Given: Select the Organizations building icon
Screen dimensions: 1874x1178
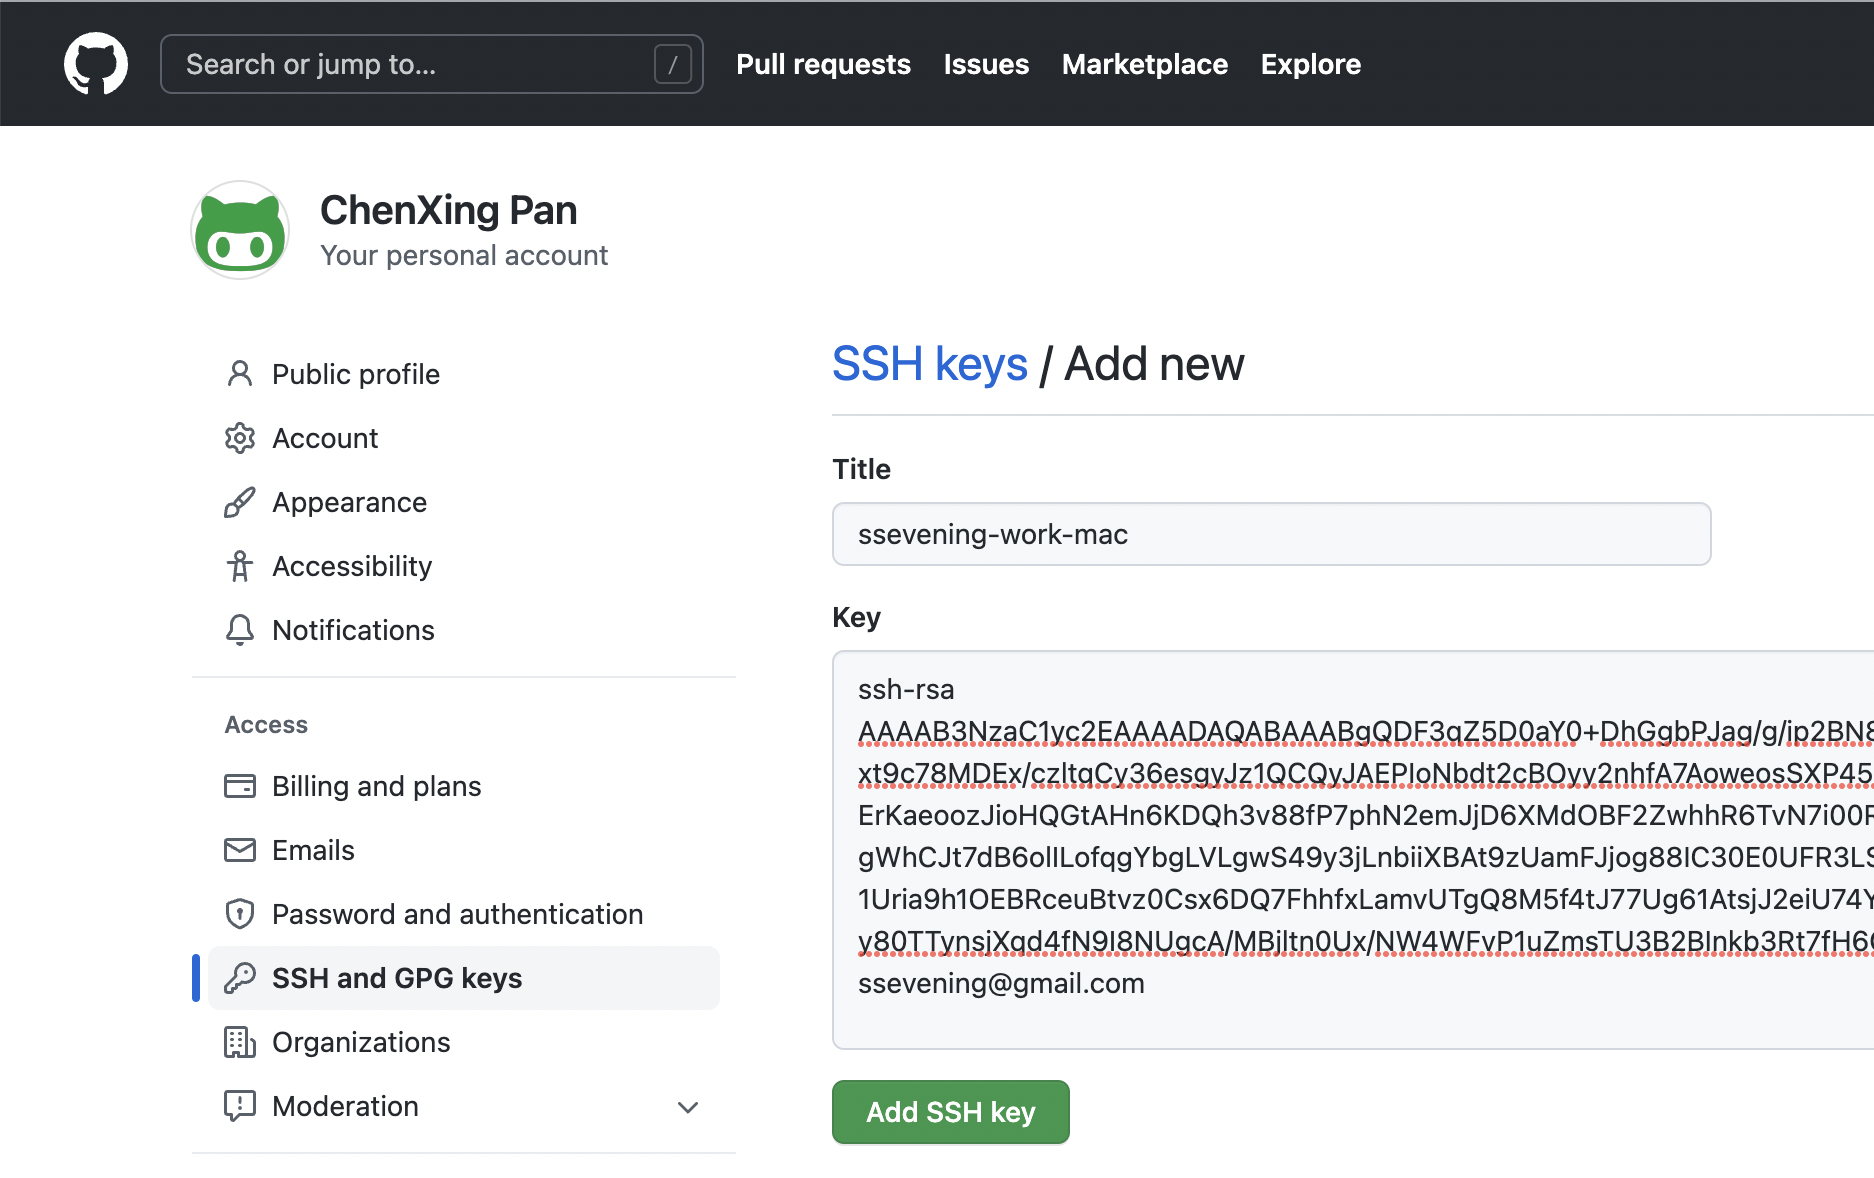Looking at the screenshot, I should coord(240,1042).
